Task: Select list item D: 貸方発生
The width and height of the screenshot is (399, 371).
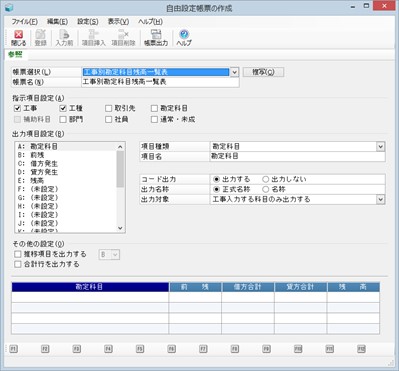Action: 66,172
